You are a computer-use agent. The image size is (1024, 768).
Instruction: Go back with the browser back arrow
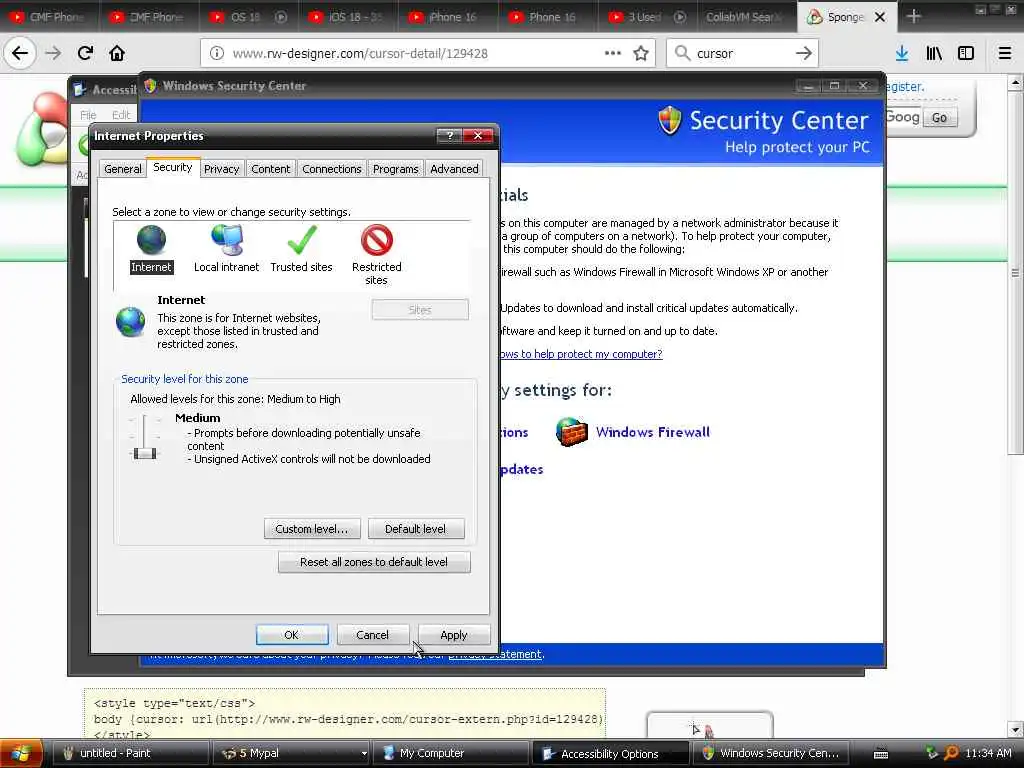(x=20, y=53)
